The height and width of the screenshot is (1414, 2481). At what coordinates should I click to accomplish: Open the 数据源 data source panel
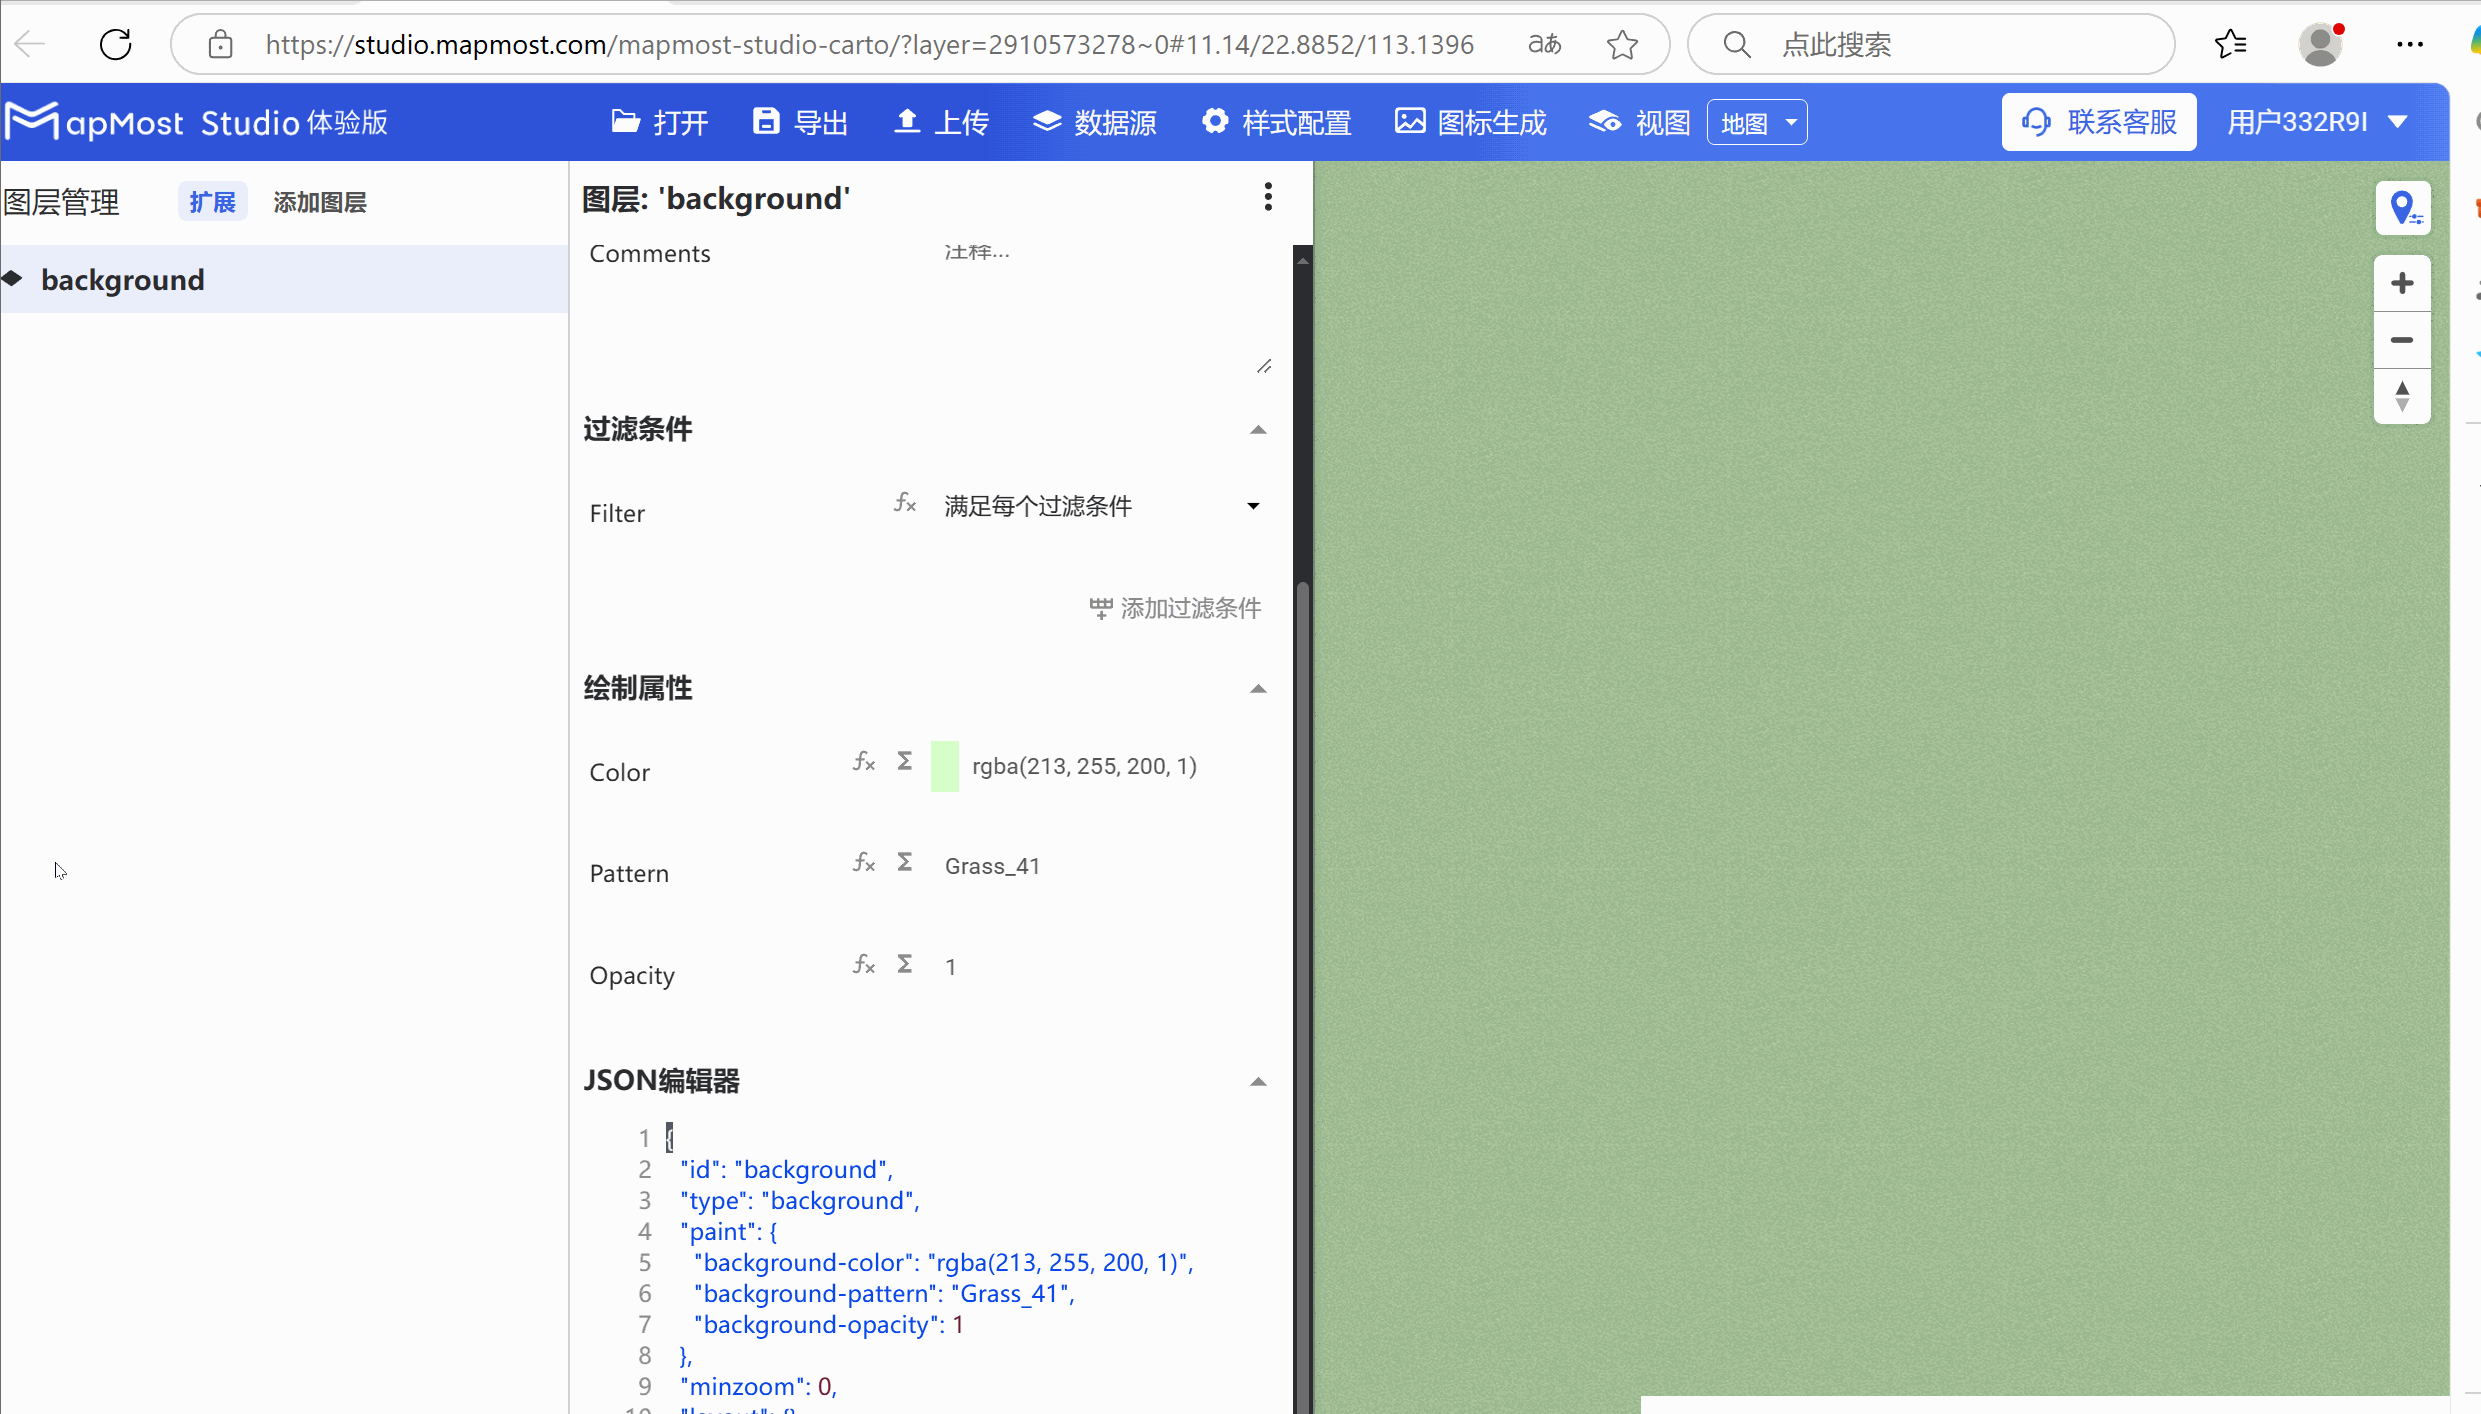tap(1094, 121)
